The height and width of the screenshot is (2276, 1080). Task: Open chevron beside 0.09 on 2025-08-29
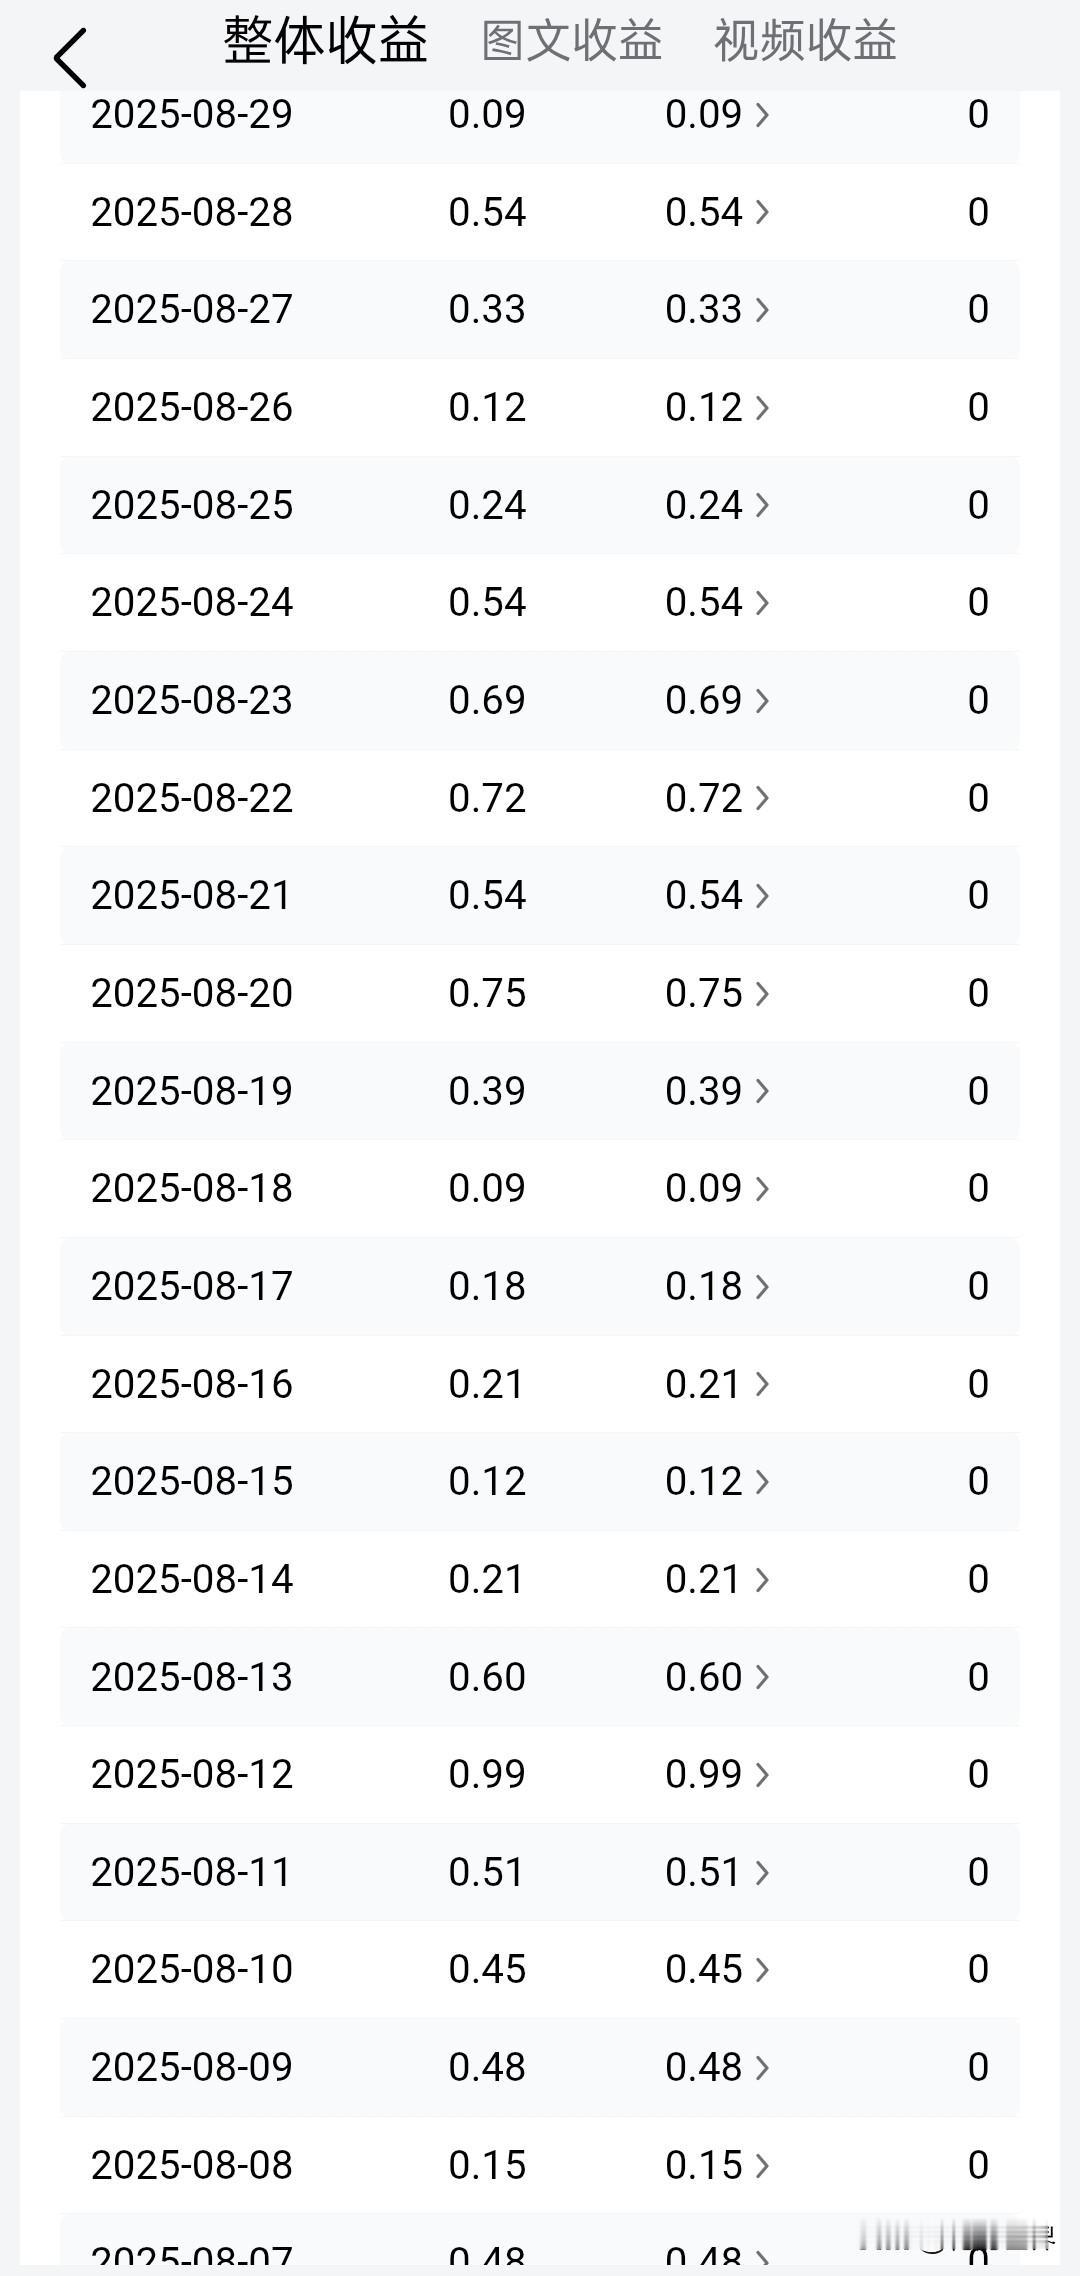[762, 115]
